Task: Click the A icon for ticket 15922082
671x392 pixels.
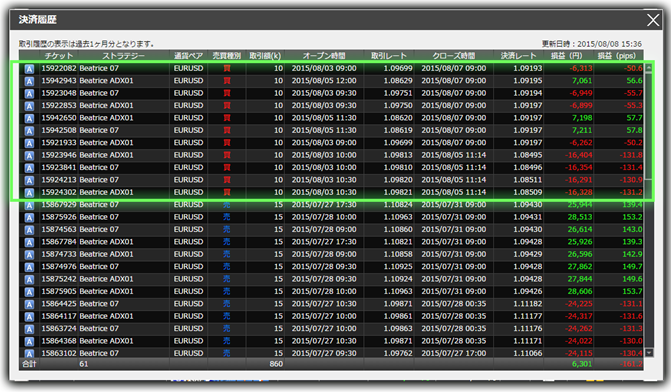Action: [x=29, y=68]
